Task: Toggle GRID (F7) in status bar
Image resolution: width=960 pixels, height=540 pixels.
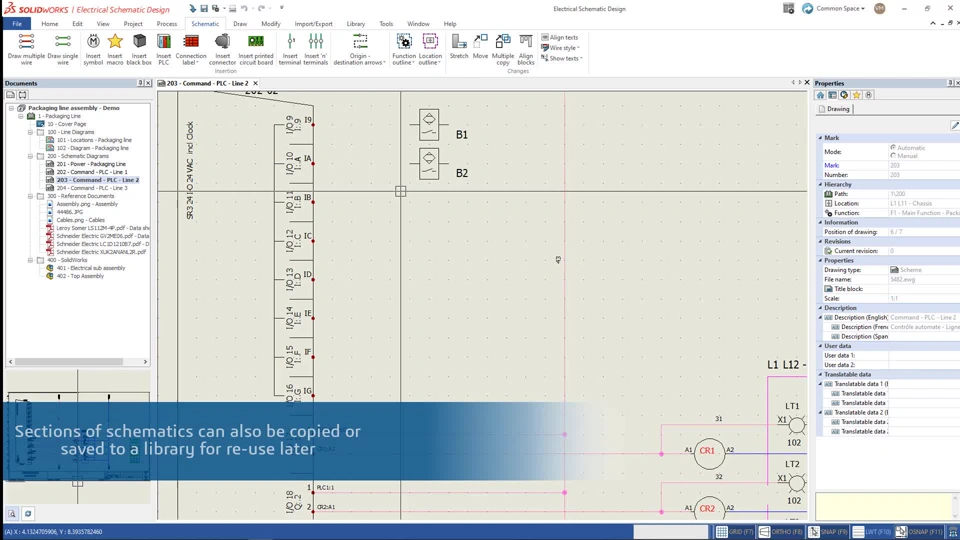Action: [735, 531]
